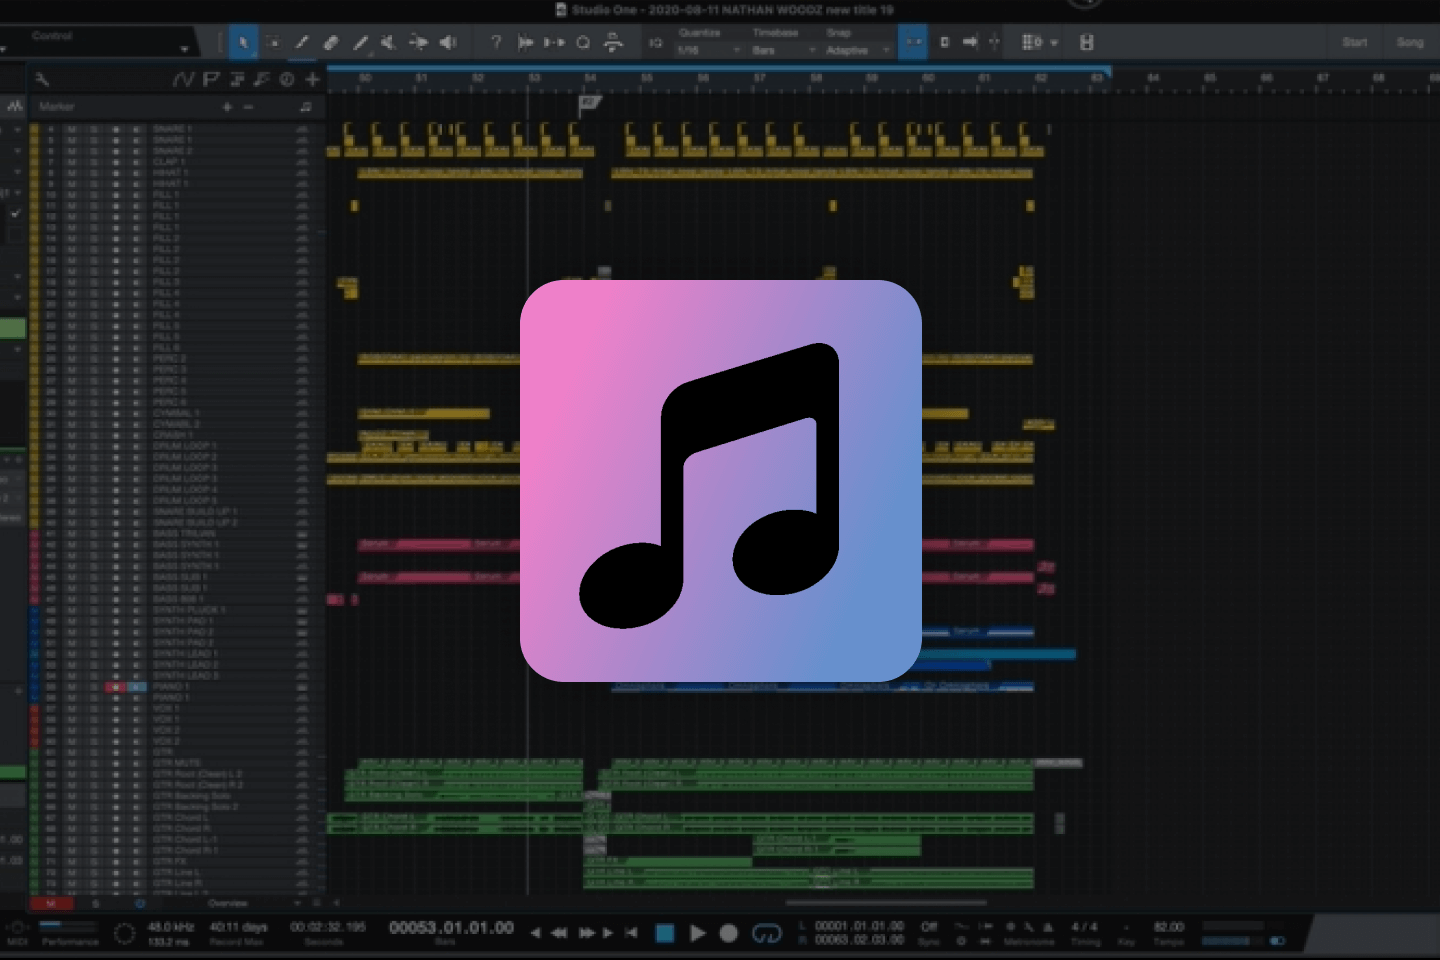Viewport: 1440px width, 960px height.
Task: Select the Range tool
Action: (272, 43)
